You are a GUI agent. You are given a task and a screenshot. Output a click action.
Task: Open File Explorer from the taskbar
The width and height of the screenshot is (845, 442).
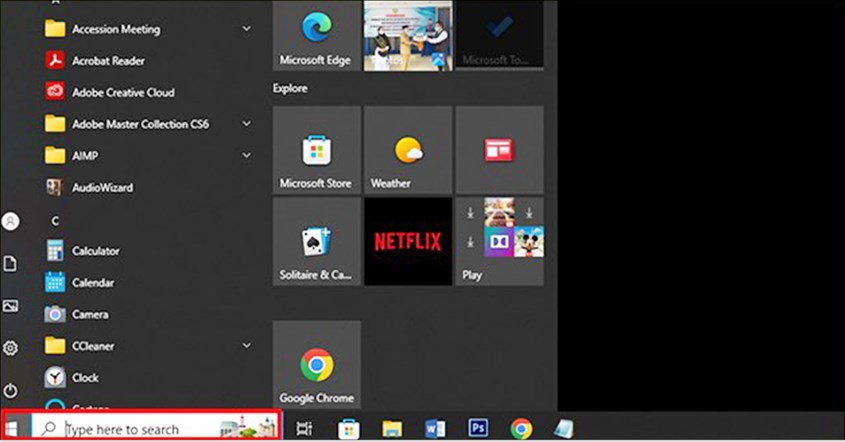392,429
